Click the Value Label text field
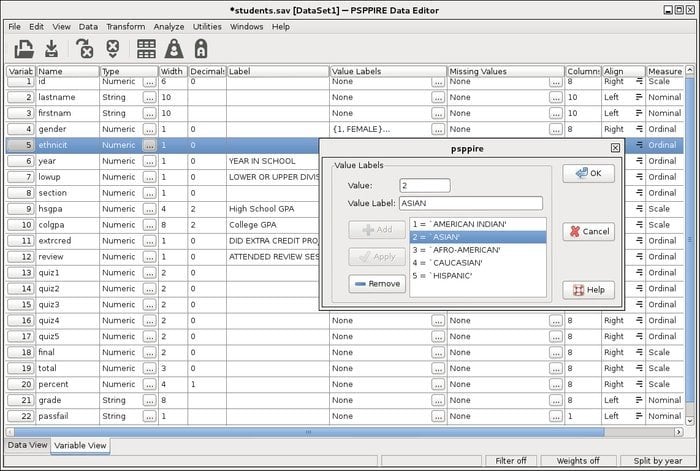Image resolution: width=700 pixels, height=471 pixels. pyautogui.click(x=471, y=203)
